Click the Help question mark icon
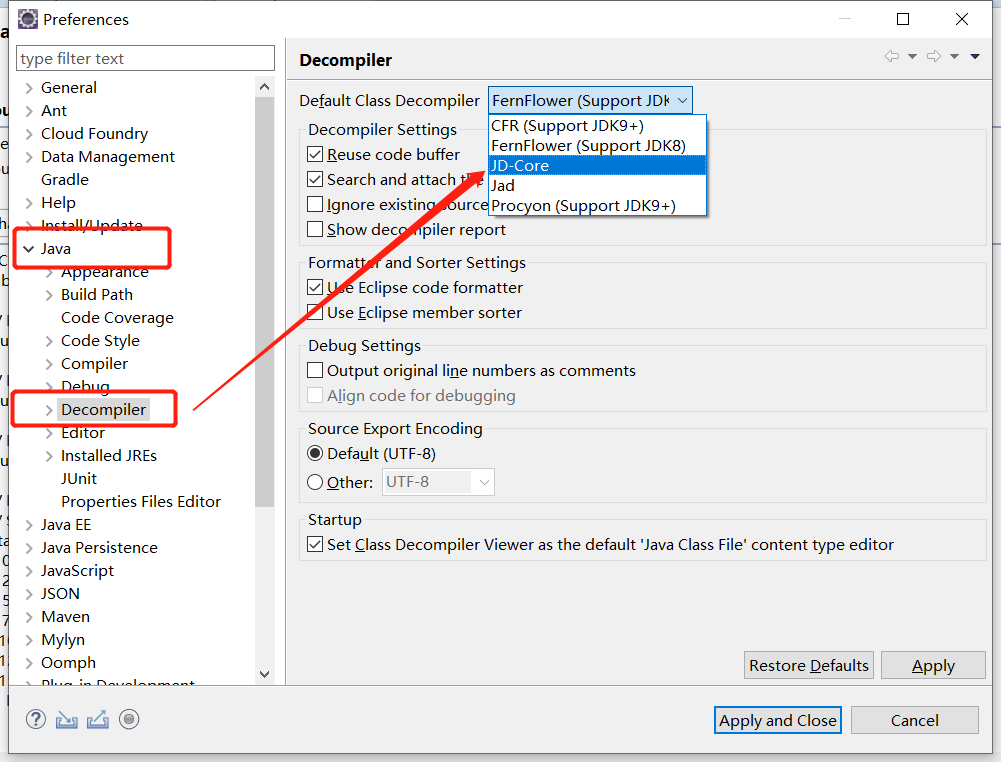 coord(36,719)
